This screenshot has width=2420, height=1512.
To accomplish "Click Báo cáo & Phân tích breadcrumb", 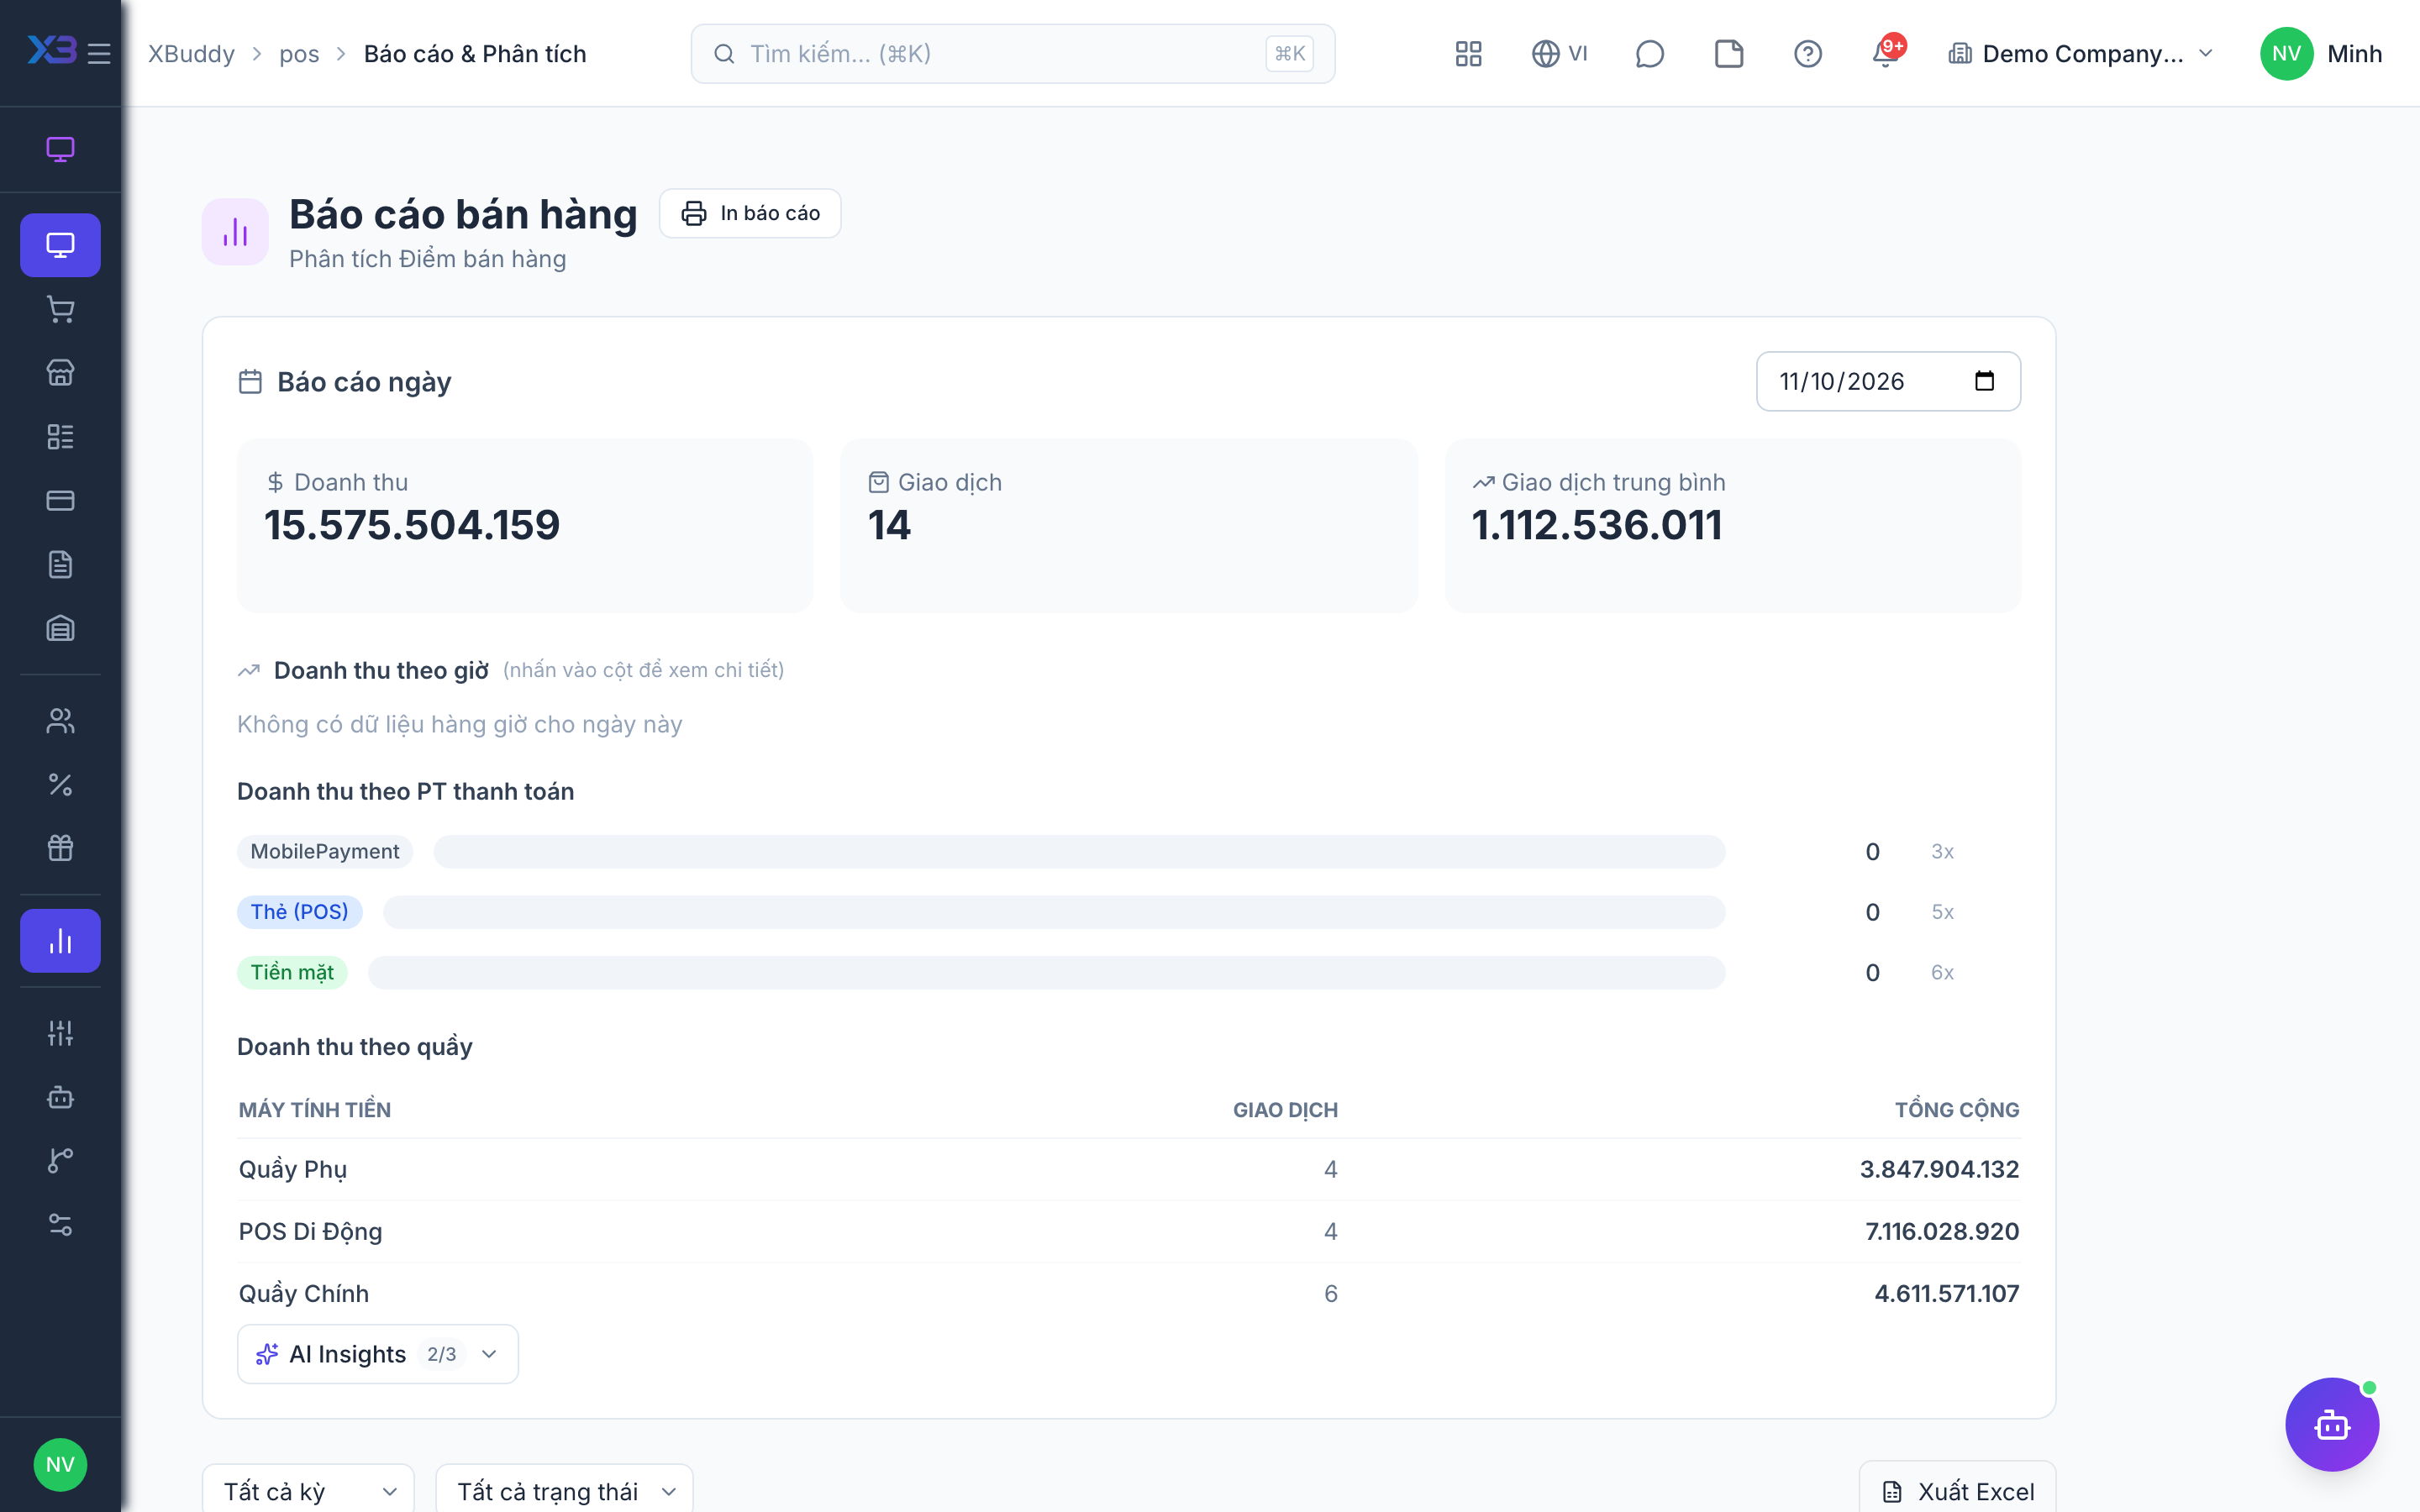I will coord(475,54).
